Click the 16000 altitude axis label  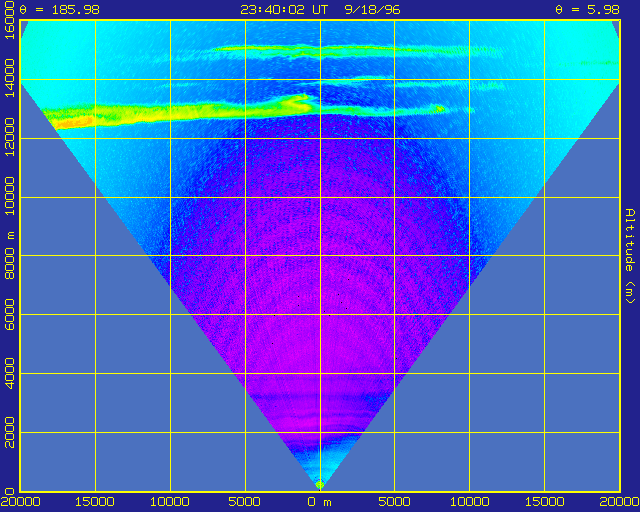click(9, 20)
